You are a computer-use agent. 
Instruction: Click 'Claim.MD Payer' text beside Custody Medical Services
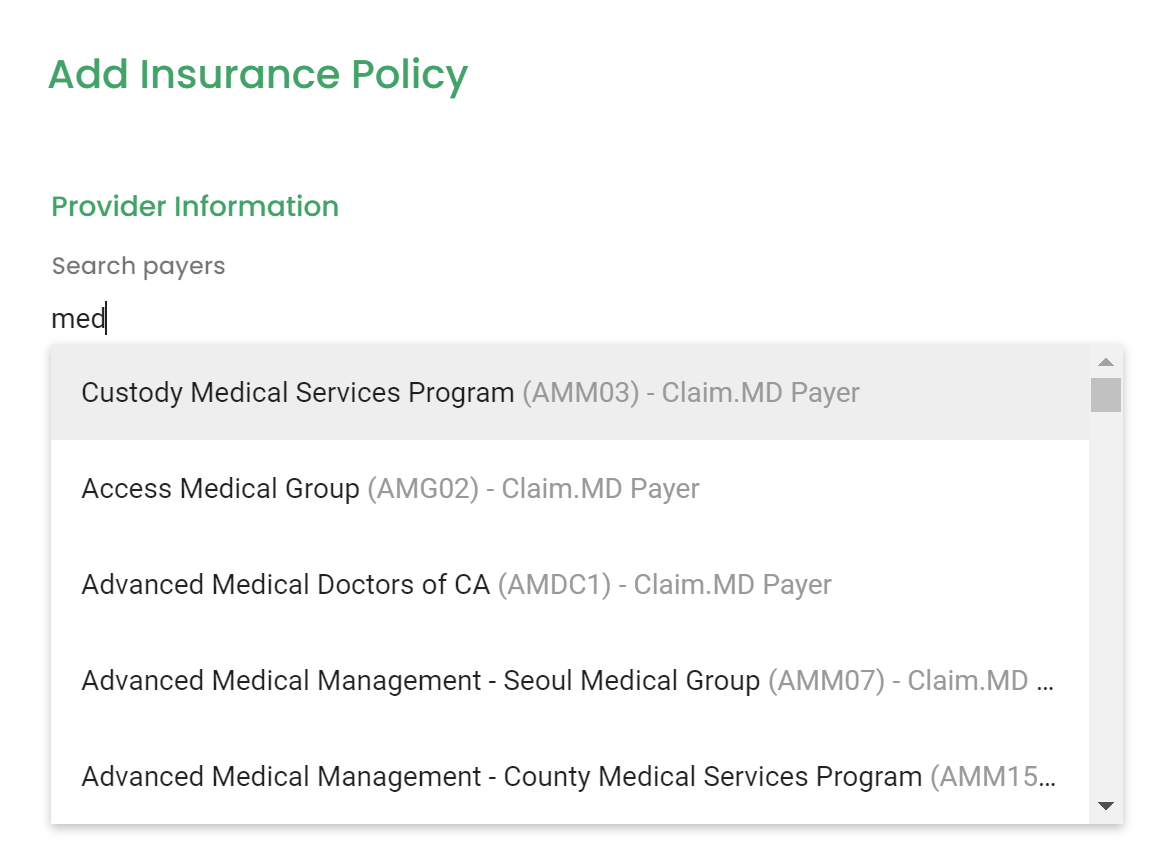761,393
